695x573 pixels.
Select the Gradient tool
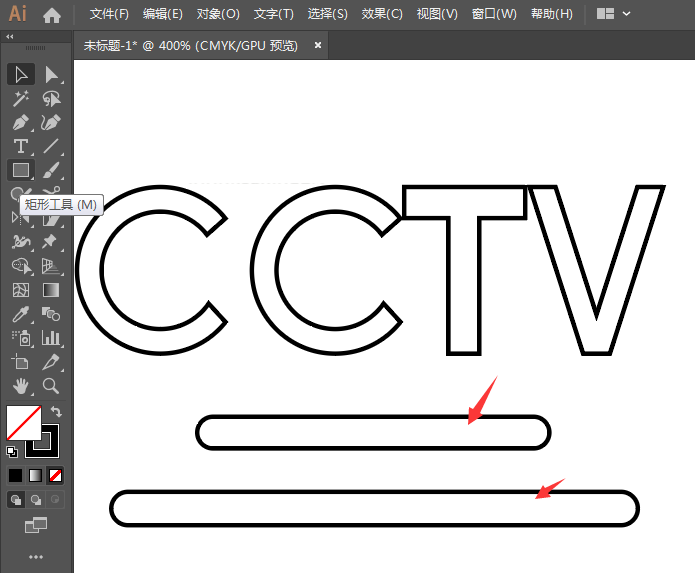pyautogui.click(x=51, y=290)
